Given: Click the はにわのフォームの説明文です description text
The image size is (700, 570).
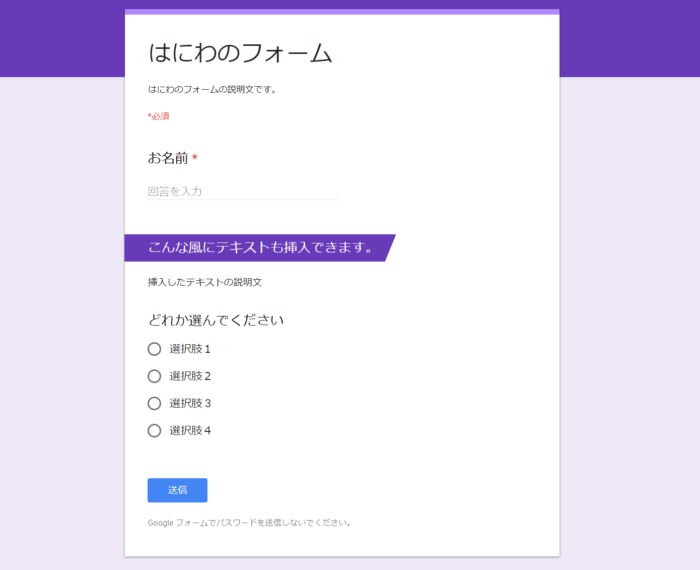Looking at the screenshot, I should [x=212, y=89].
